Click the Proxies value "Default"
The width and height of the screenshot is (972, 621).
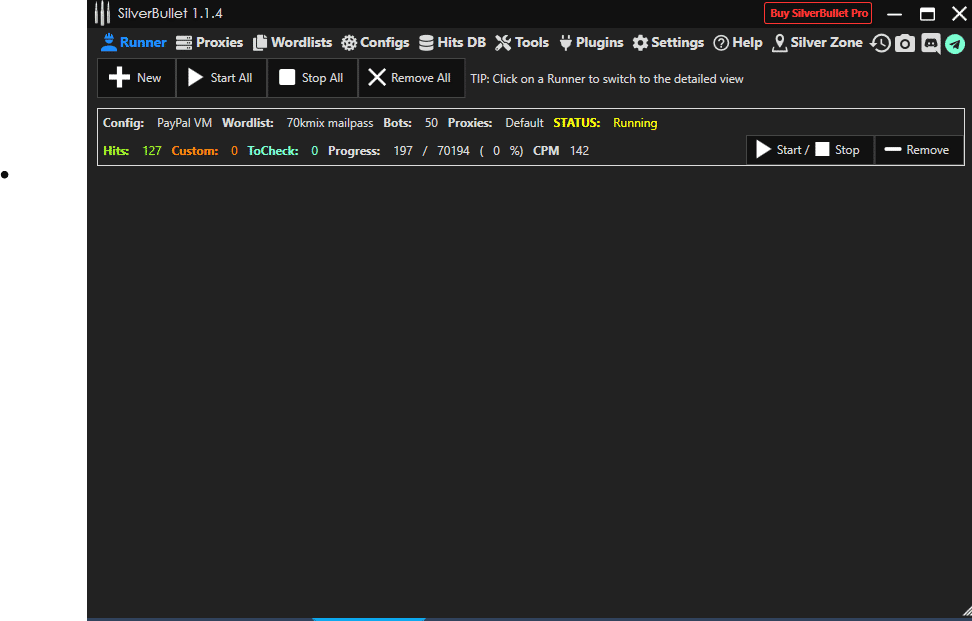click(x=524, y=123)
